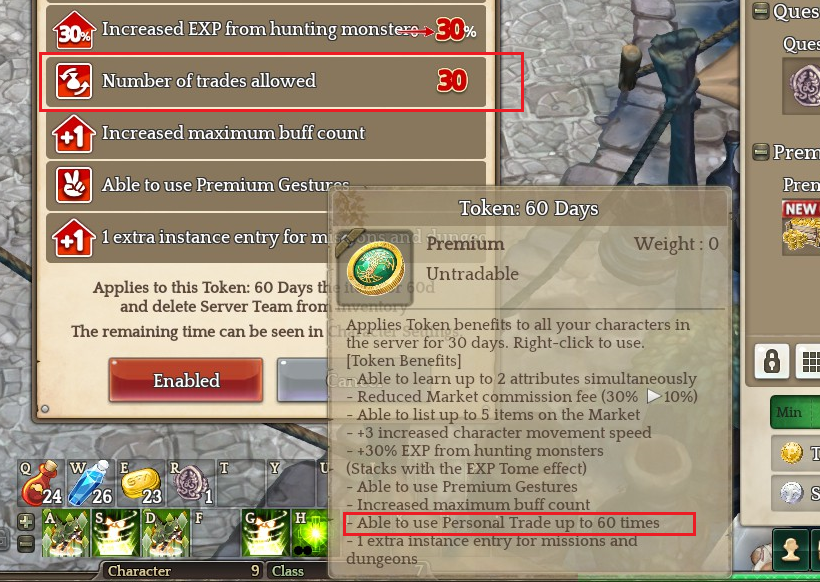Activate the green glowing skill in slot H
Viewport: 820px width, 582px height.
point(312,533)
